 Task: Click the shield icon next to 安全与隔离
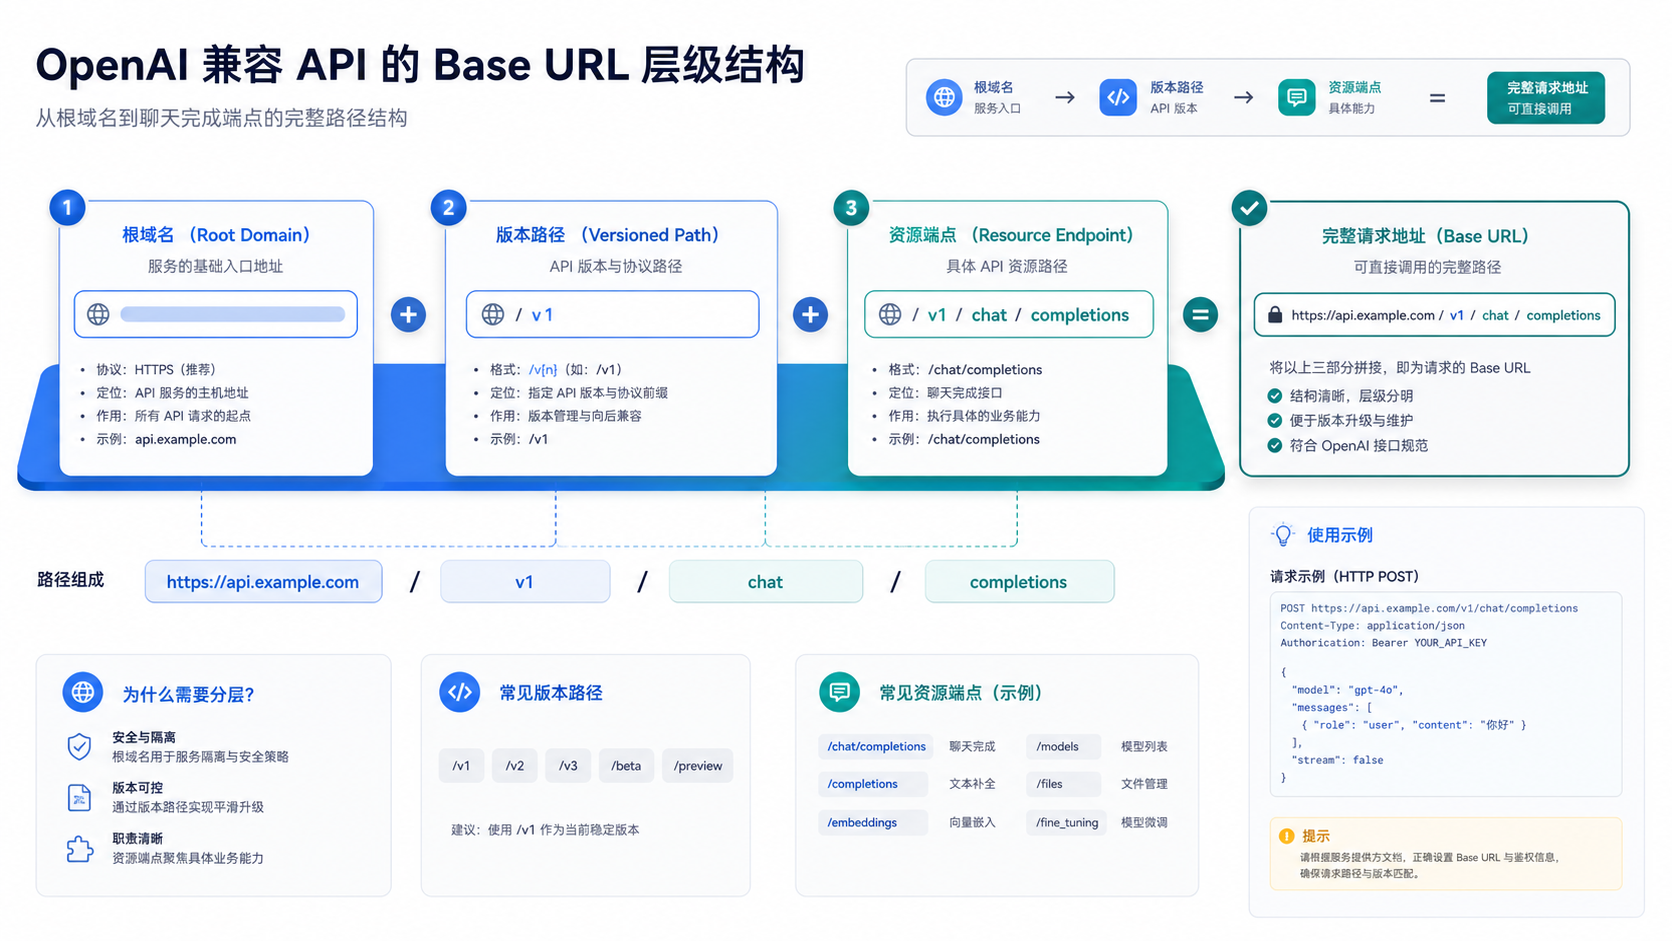(79, 746)
